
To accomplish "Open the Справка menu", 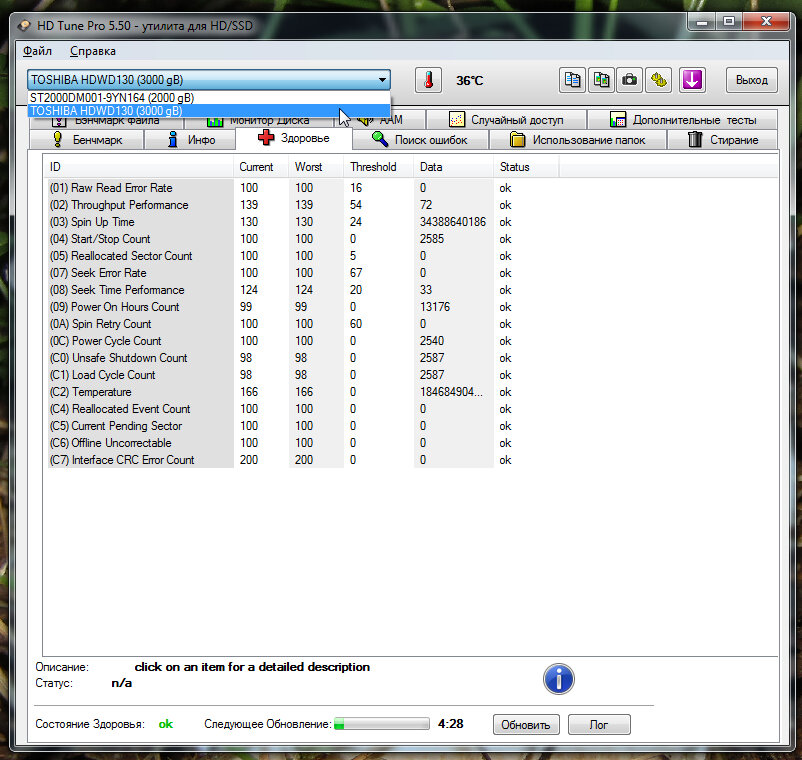I will coord(93,51).
